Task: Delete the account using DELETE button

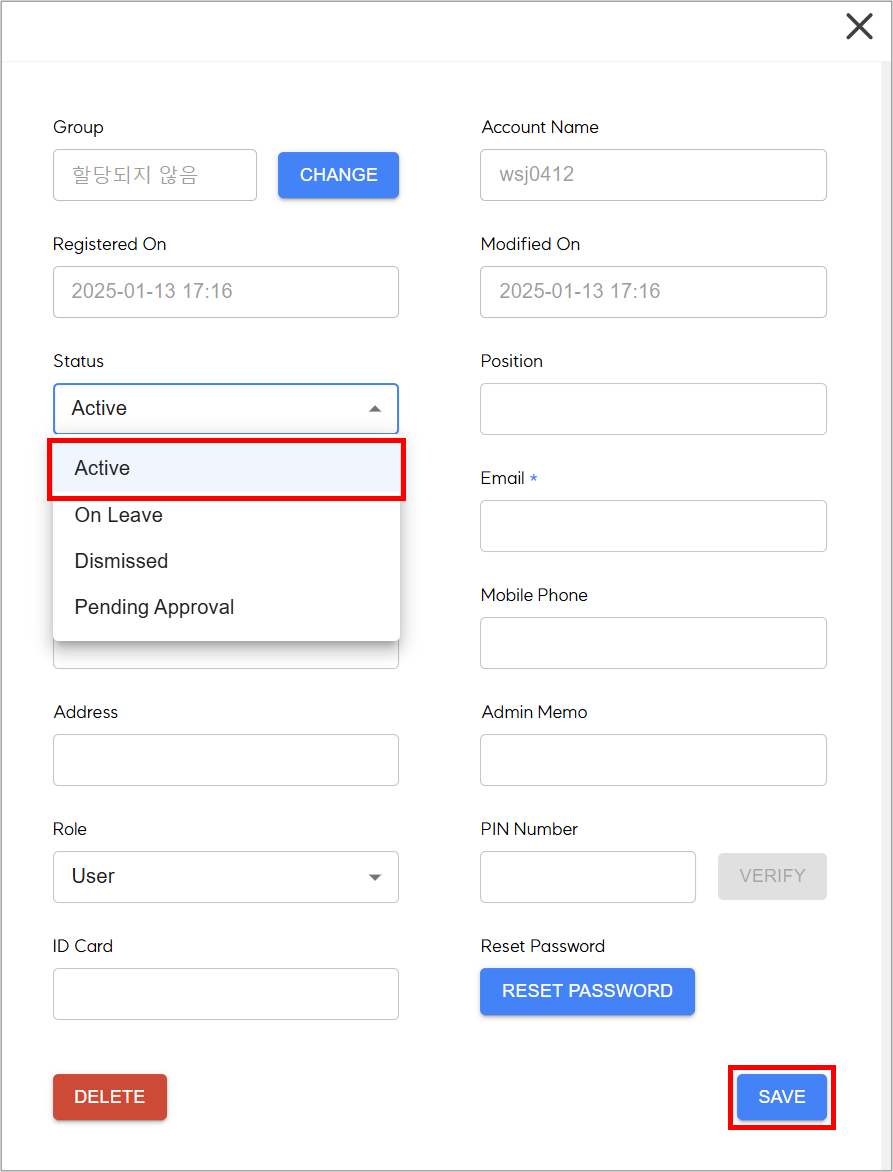Action: pos(110,1097)
